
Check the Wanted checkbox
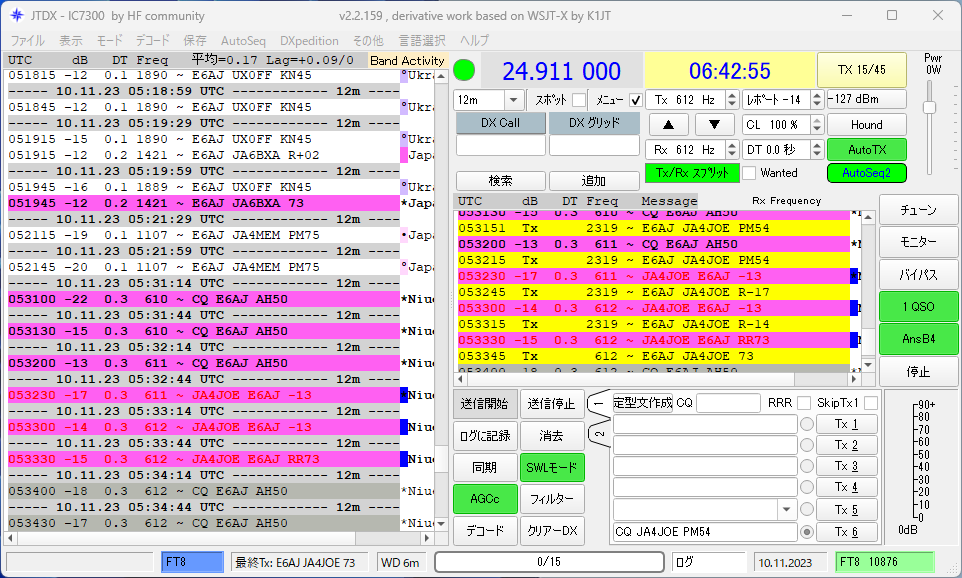748,173
